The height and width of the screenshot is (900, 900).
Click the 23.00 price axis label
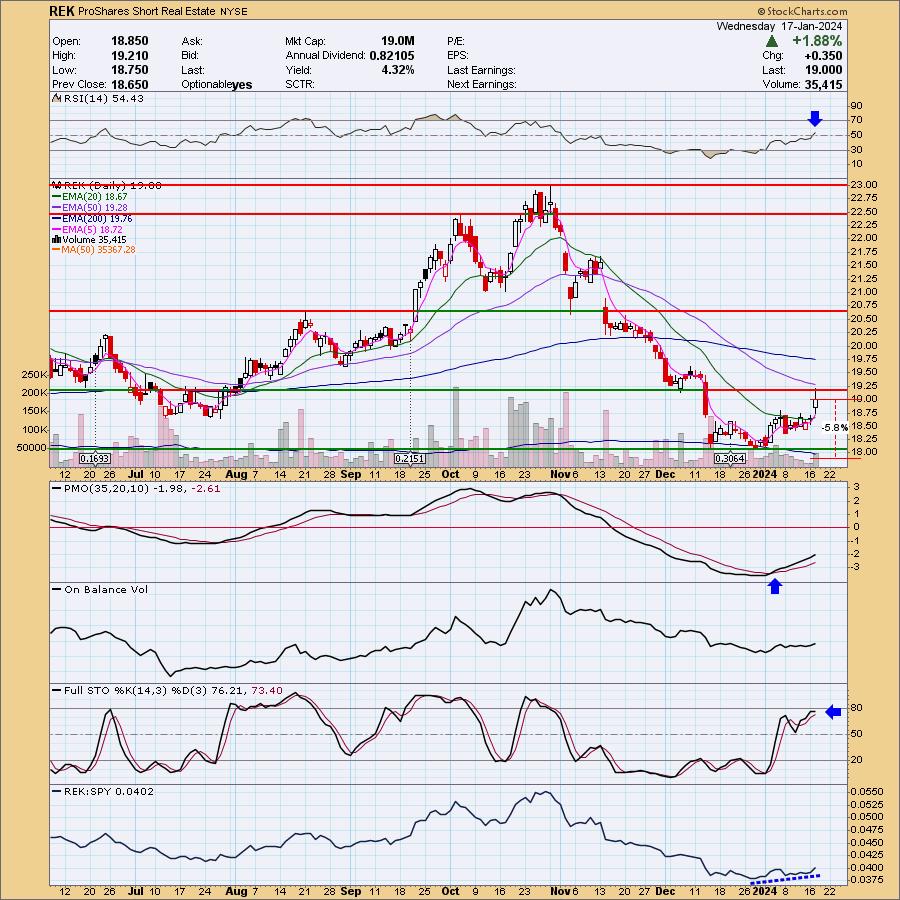pyautogui.click(x=863, y=185)
